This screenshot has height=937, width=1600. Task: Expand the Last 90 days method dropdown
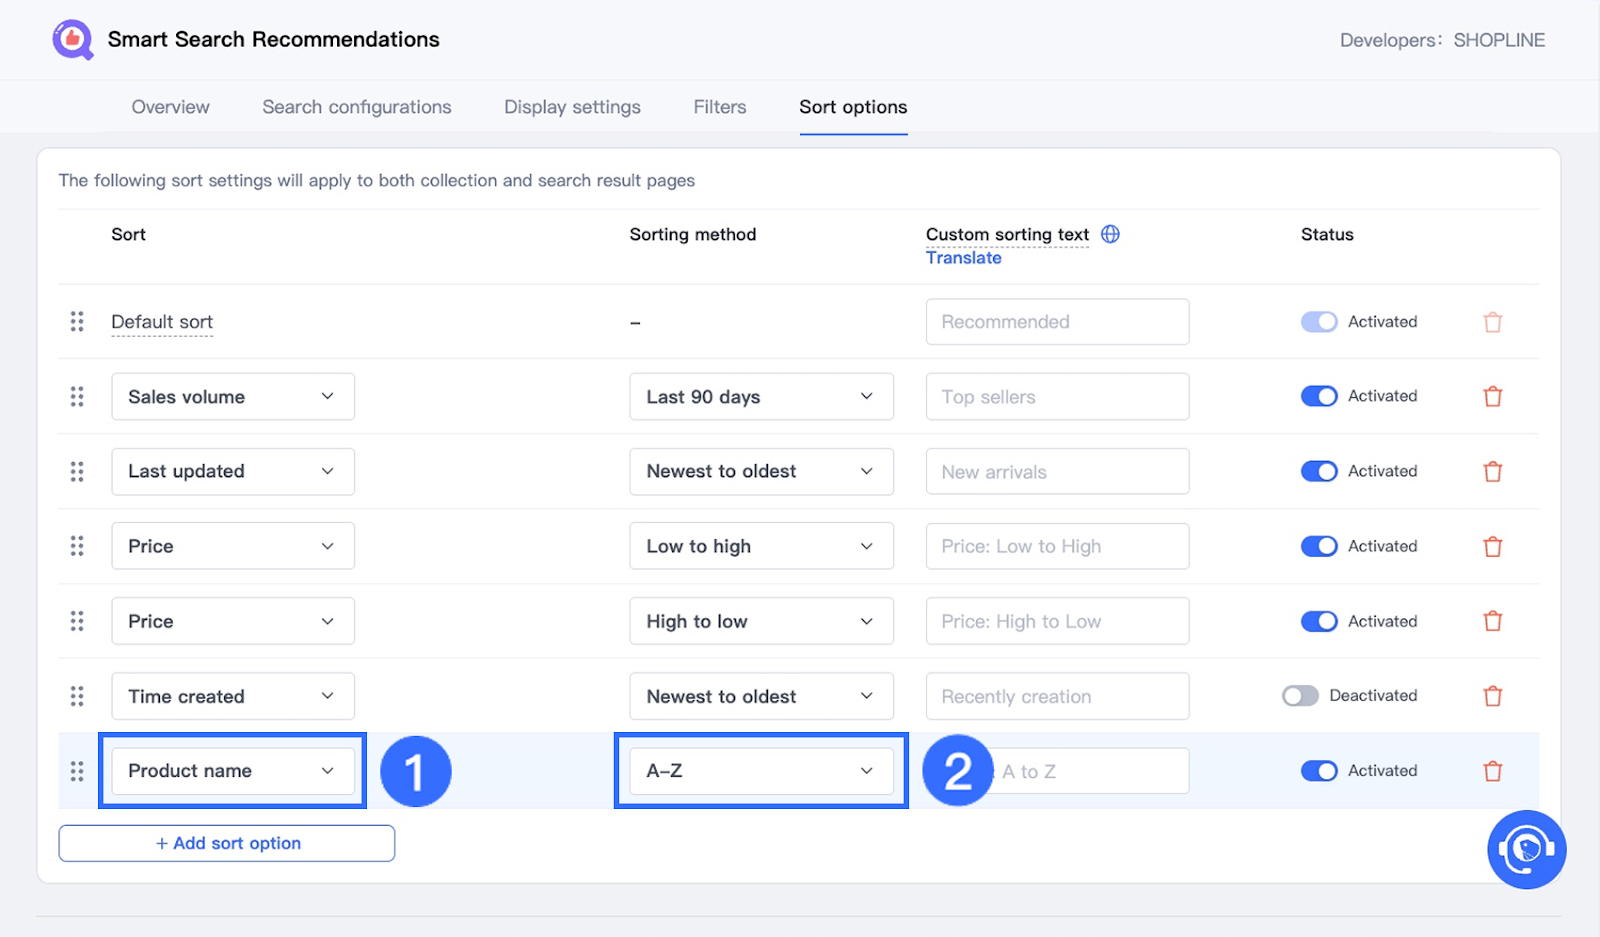click(x=761, y=397)
